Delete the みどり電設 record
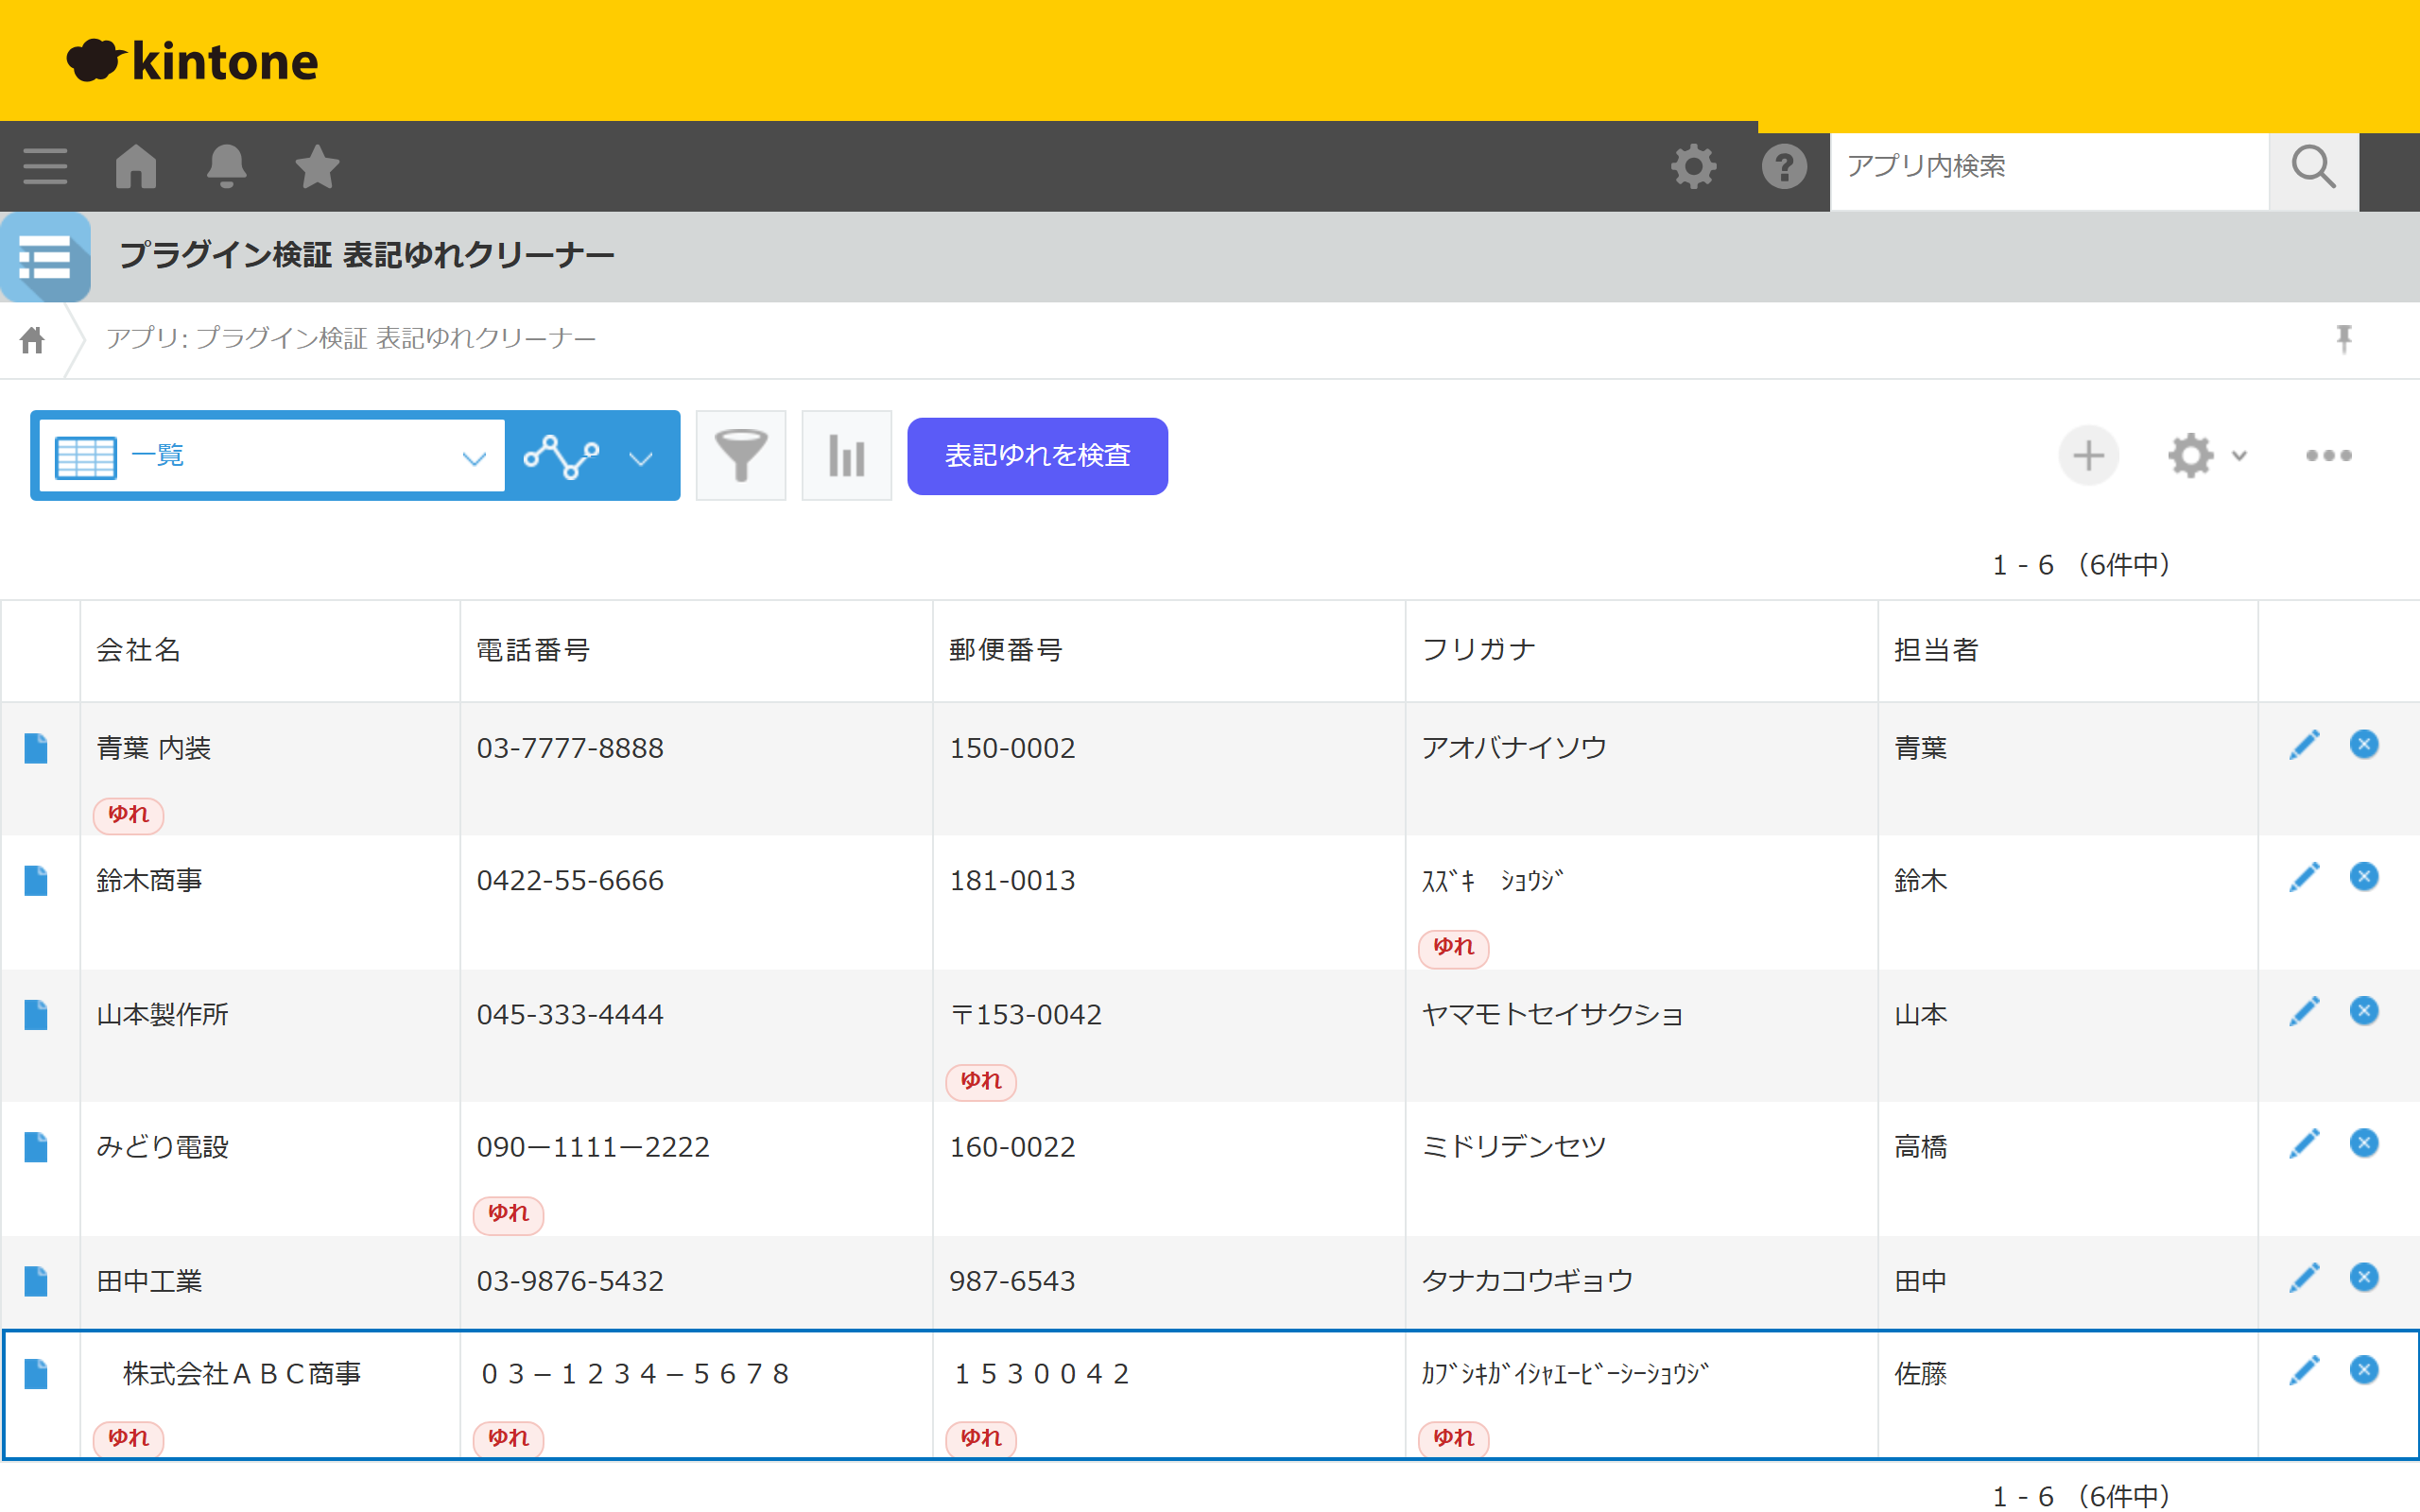Viewport: 2420px width, 1512px height. pyautogui.click(x=2364, y=1142)
